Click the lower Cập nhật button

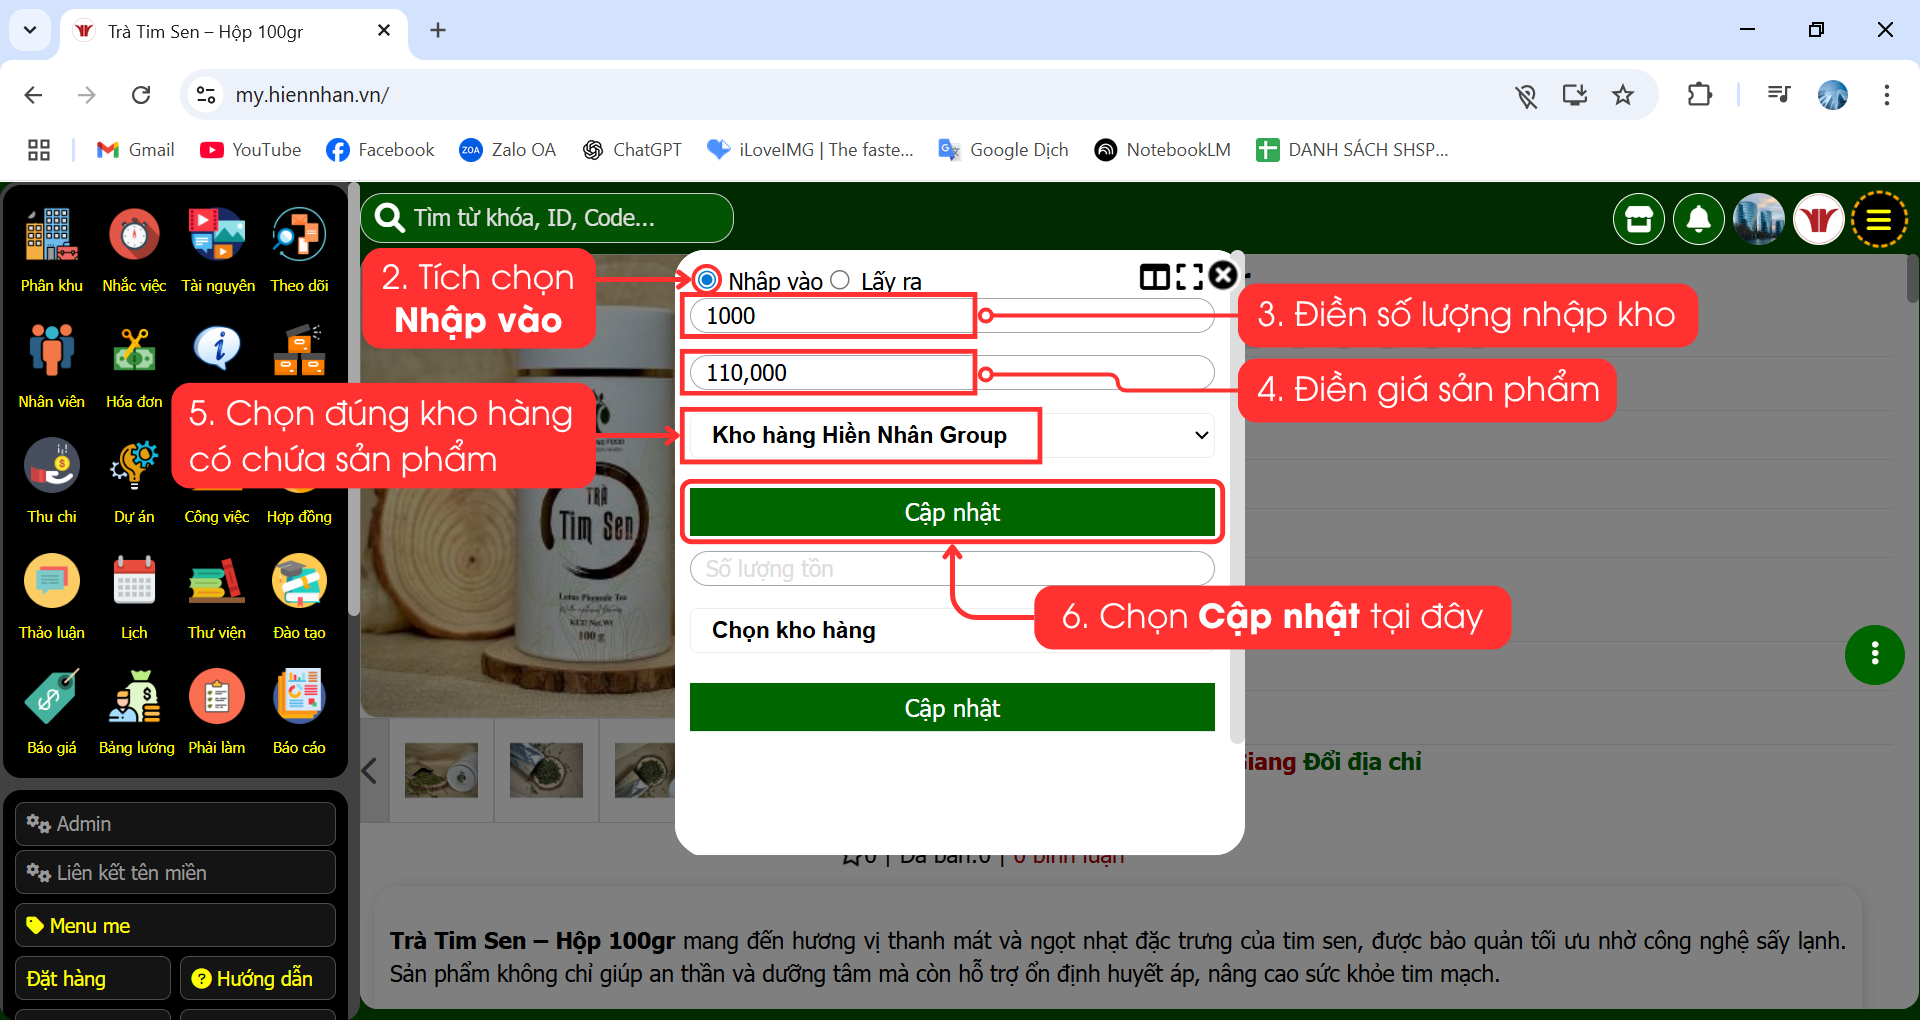[x=952, y=707]
